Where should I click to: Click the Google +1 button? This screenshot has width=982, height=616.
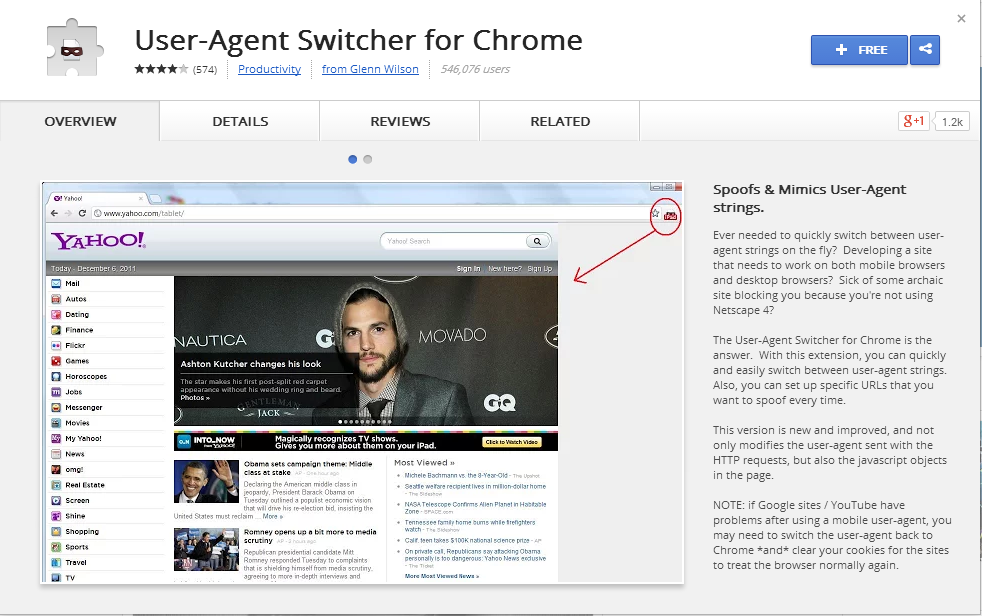(913, 121)
